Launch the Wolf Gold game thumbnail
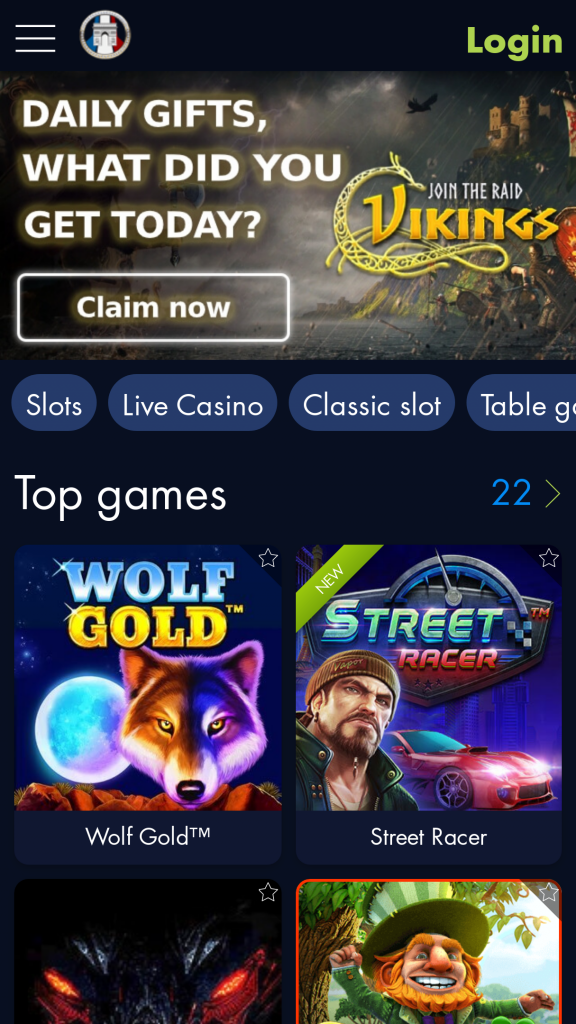The width and height of the screenshot is (576, 1024). tap(148, 678)
